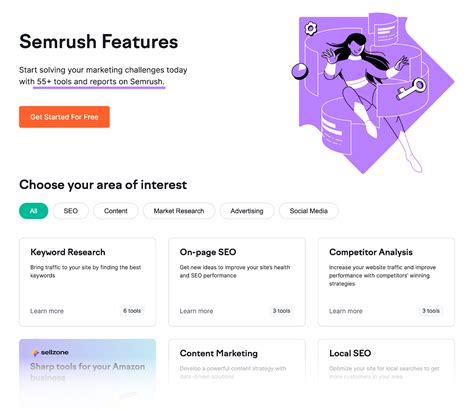Choose the Market Research filter
Image resolution: width=474 pixels, height=411 pixels.
coord(179,211)
